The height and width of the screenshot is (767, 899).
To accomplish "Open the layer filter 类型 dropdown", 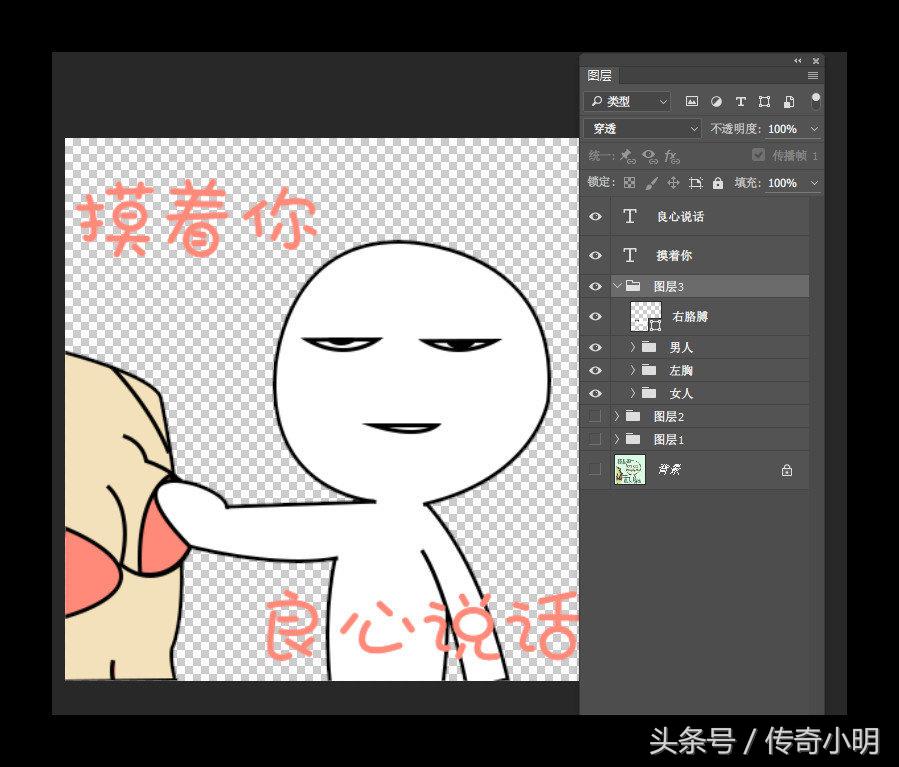I will 627,101.
